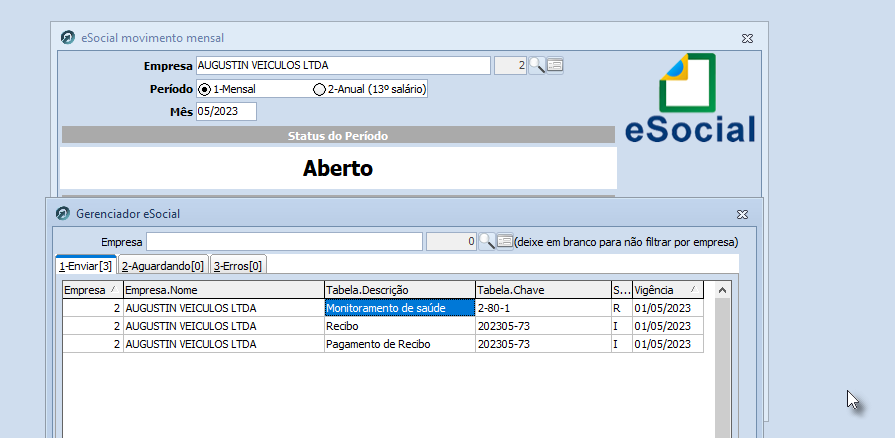The image size is (895, 438).
Task: Click the I status cell in the Recibo row
Action: (621, 326)
